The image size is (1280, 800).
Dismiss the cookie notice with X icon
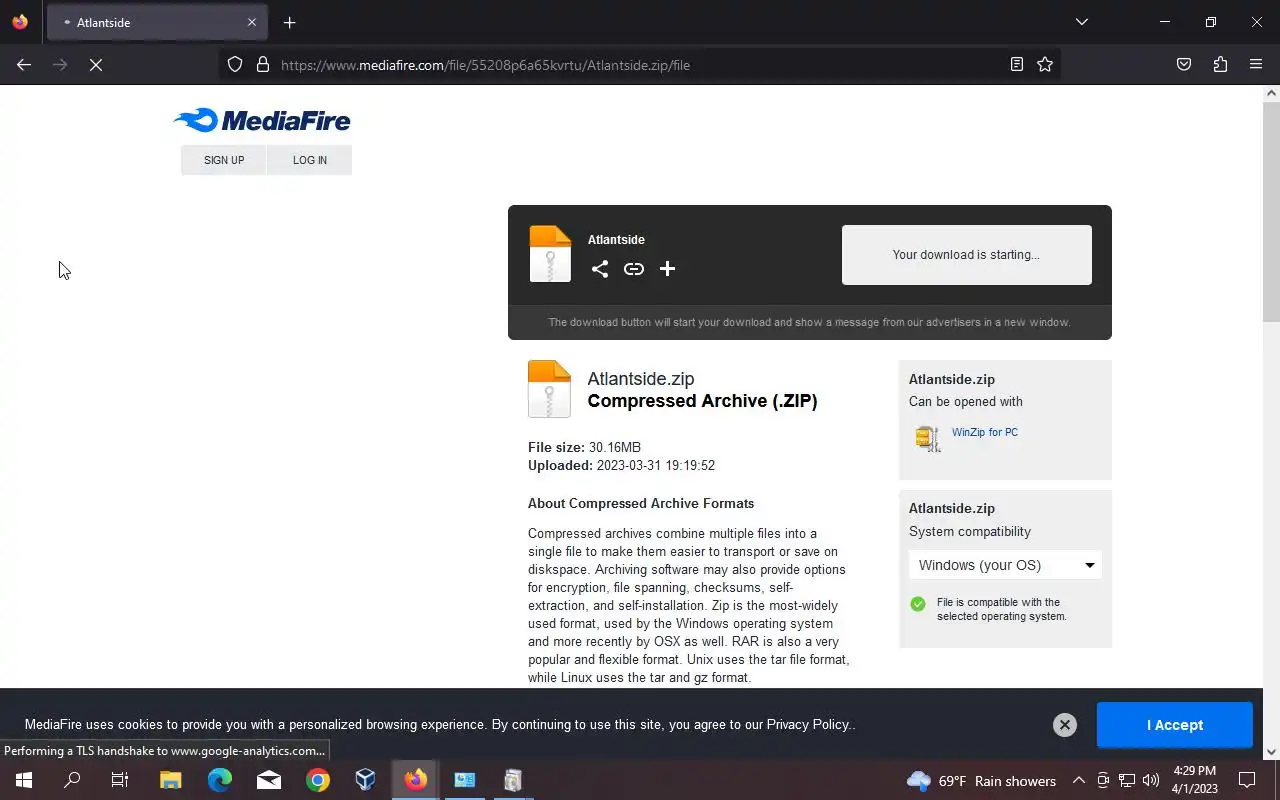point(1065,725)
